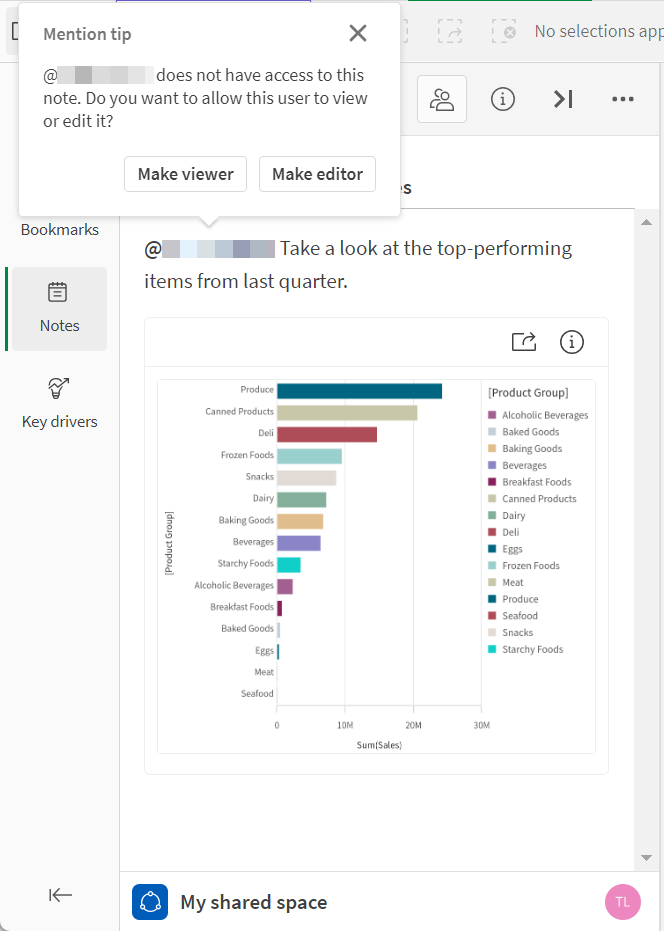Close the Mention tip popup
This screenshot has width=664, height=931.
[358, 33]
